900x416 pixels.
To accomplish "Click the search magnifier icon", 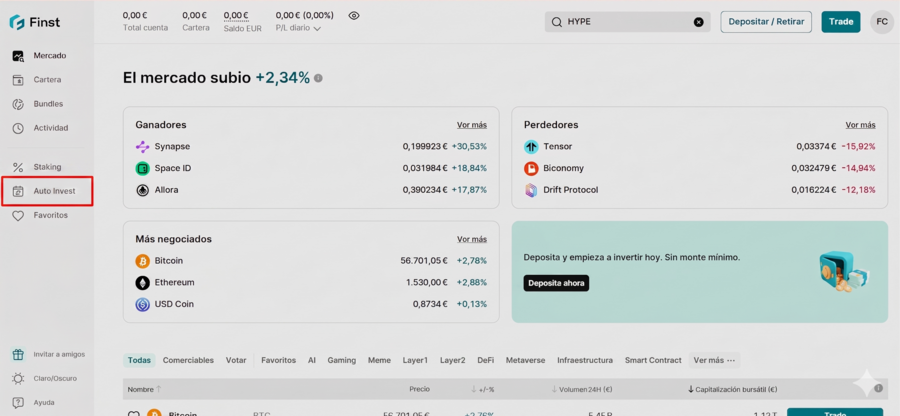I will 556,22.
